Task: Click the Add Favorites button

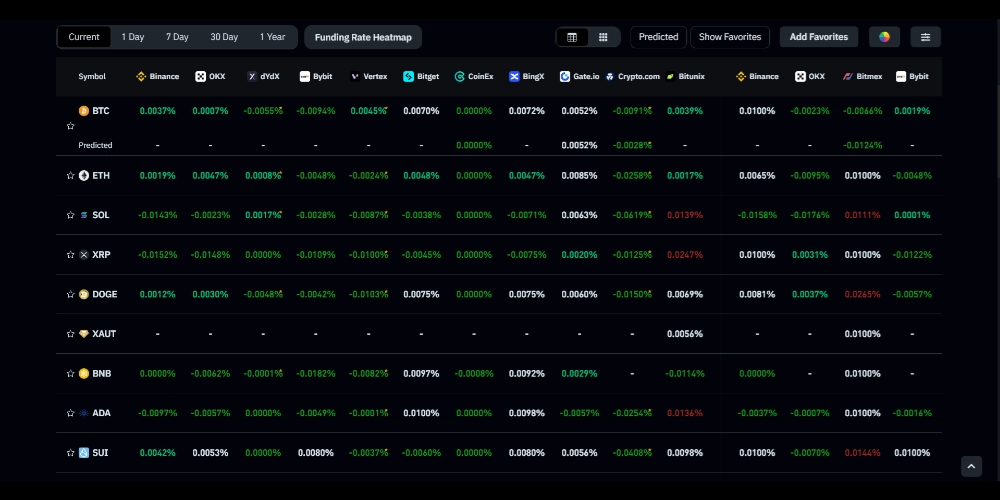Action: pyautogui.click(x=818, y=37)
